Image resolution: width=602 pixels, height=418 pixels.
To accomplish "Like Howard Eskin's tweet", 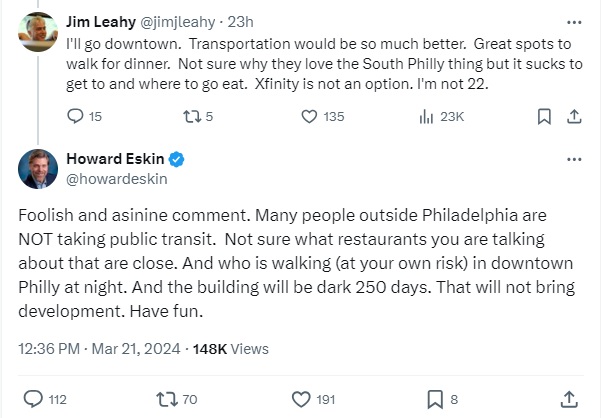I will pos(301,399).
